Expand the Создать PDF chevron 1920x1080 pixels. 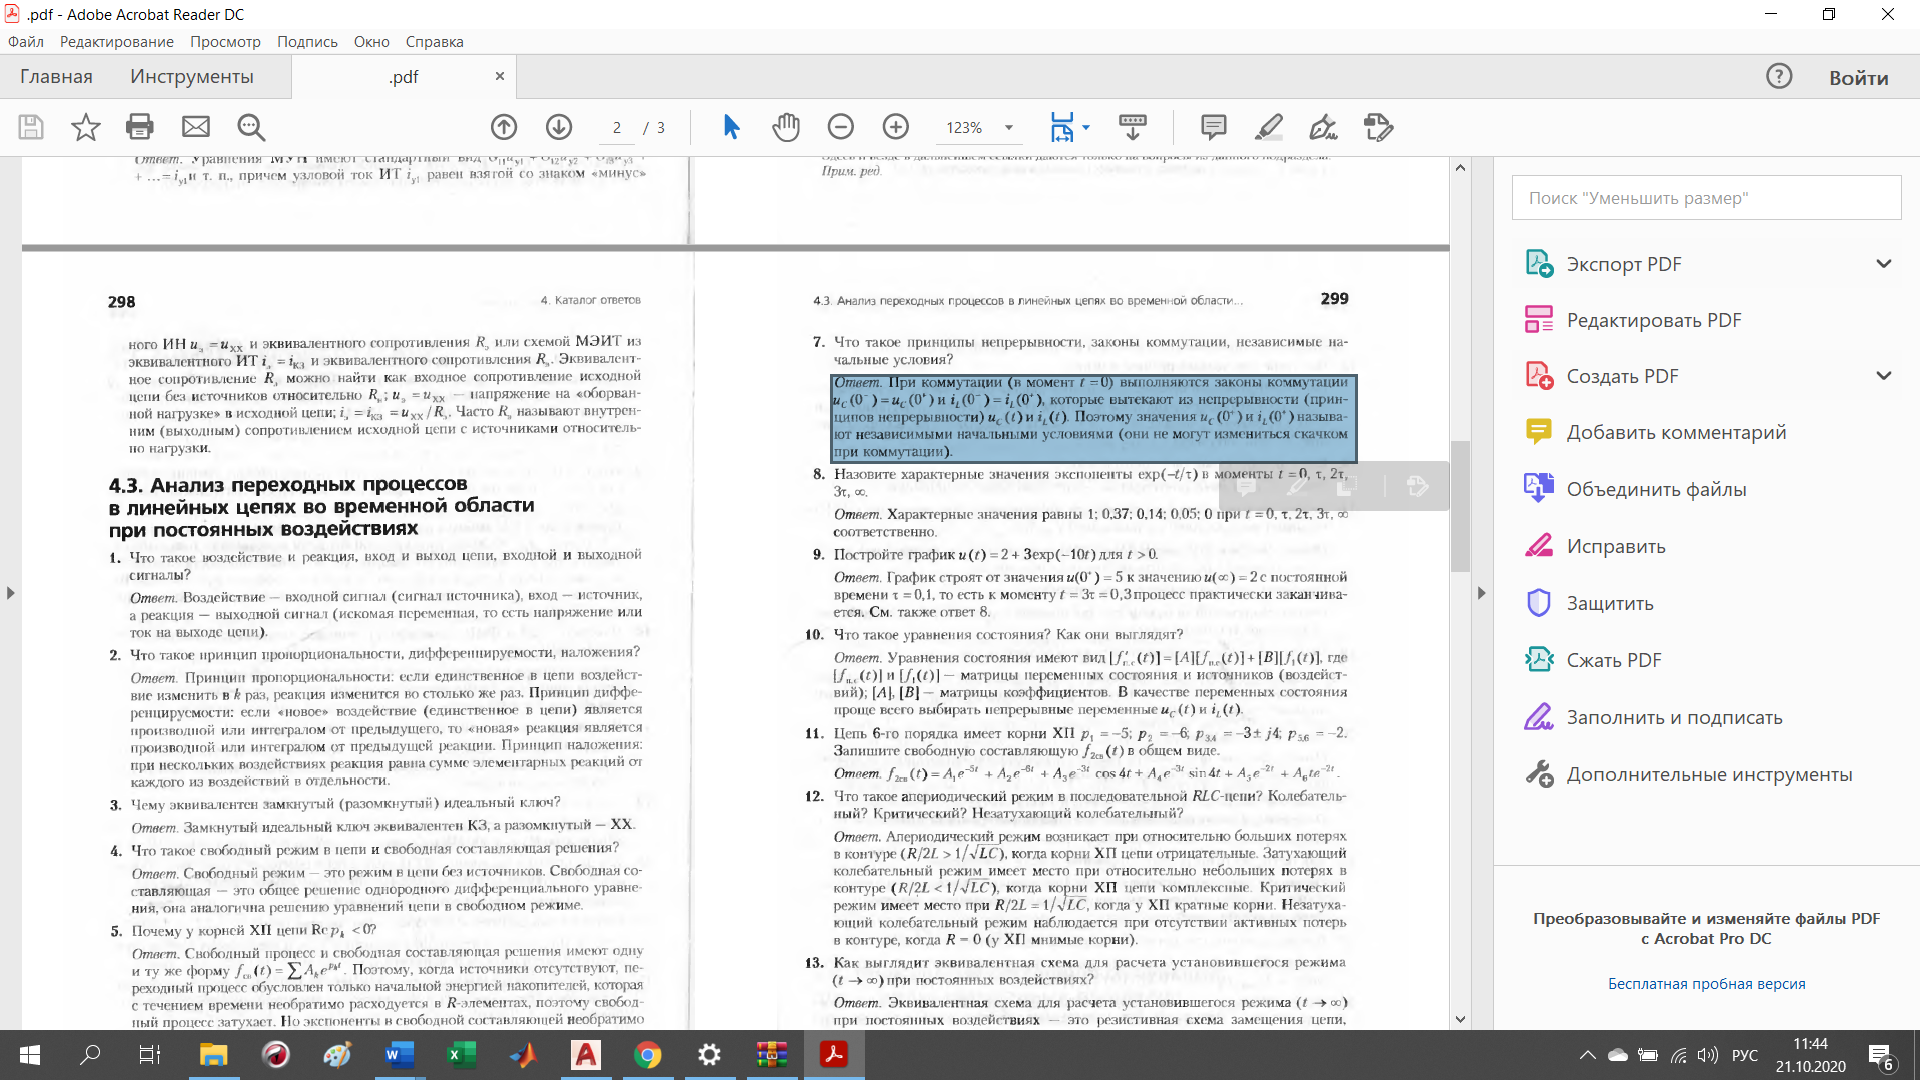pos(1884,376)
